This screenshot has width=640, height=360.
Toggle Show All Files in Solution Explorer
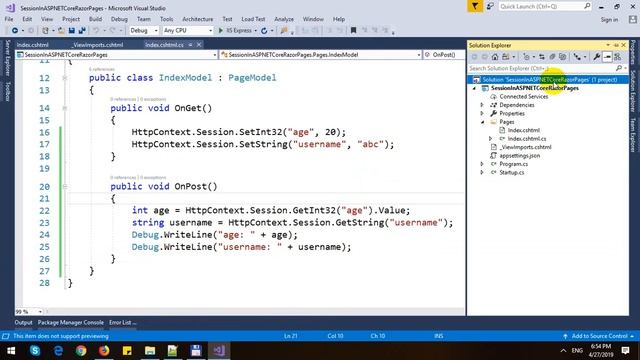(x=563, y=57)
